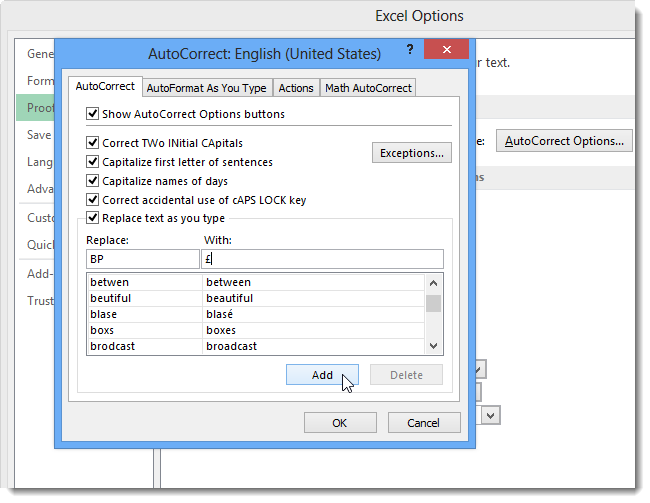Uncheck Capitalize first letter of sentences
The width and height of the screenshot is (650, 503).
coord(93,162)
